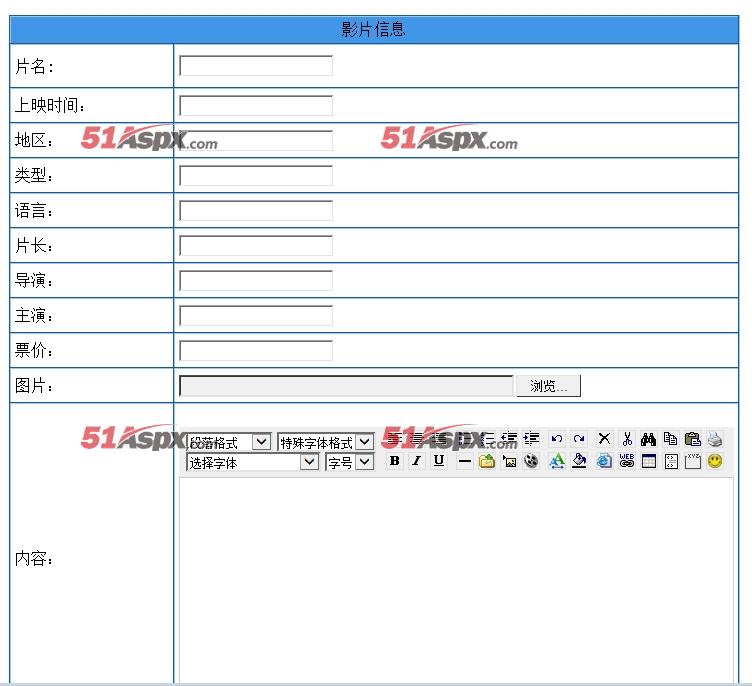This screenshot has height=686, width=752.
Task: Click the 浏览... browse button
Action: [548, 386]
